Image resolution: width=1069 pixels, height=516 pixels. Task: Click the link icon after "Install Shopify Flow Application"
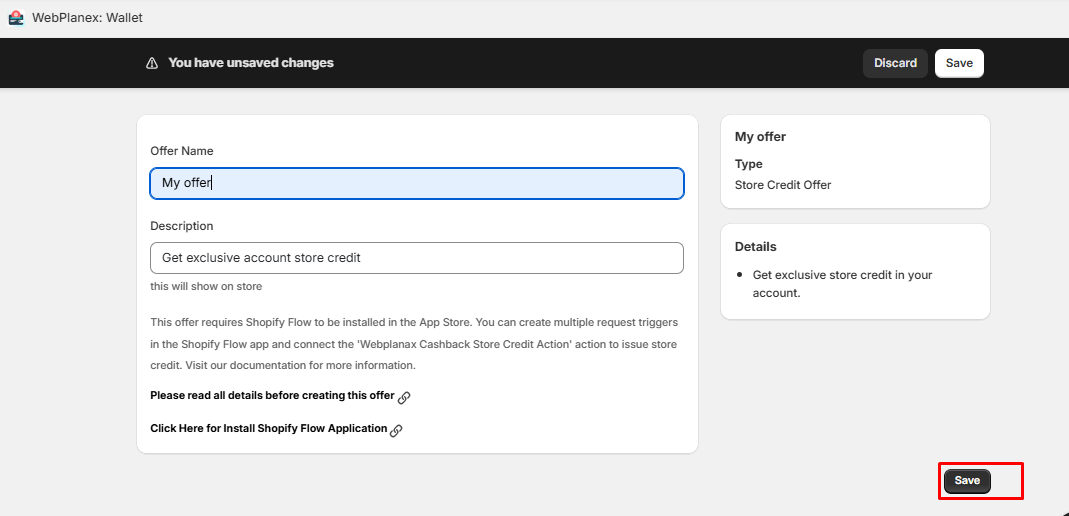(x=396, y=430)
